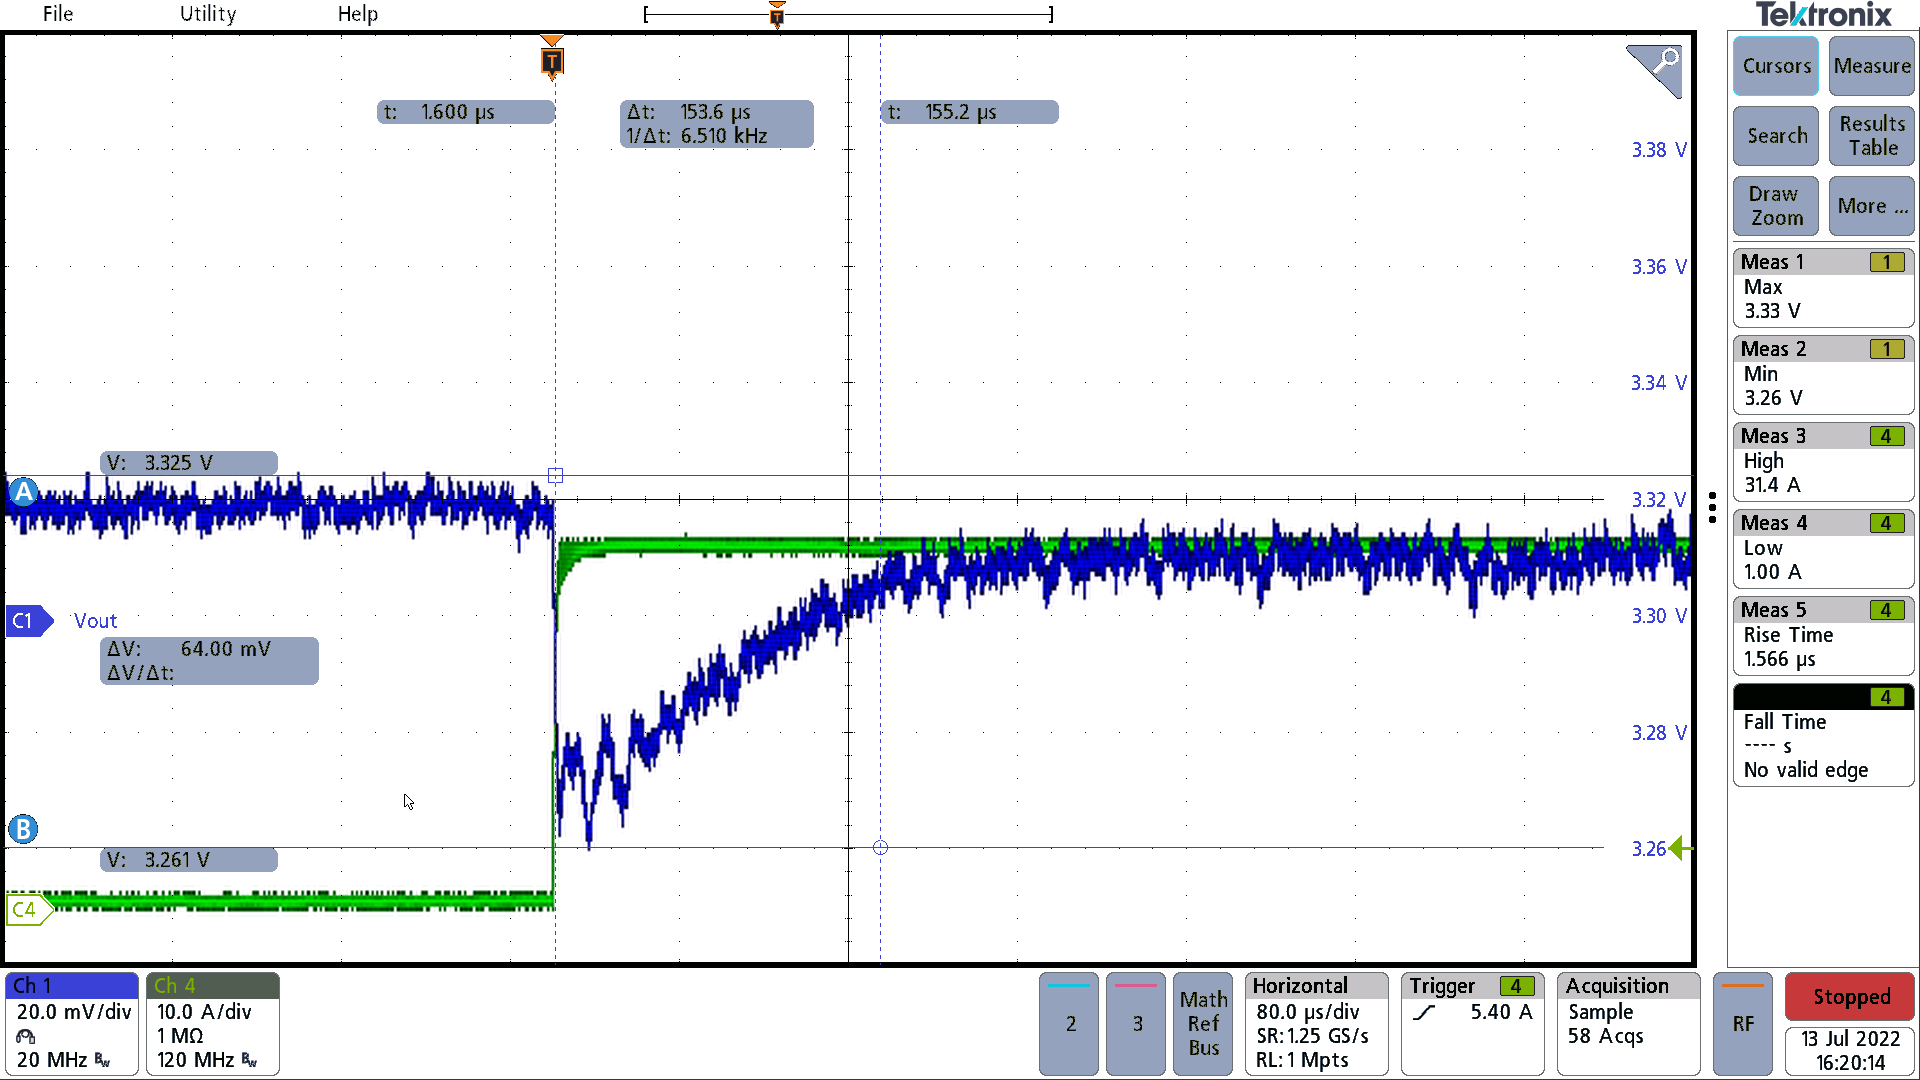Add Math Ref Bus waveform

1203,1024
